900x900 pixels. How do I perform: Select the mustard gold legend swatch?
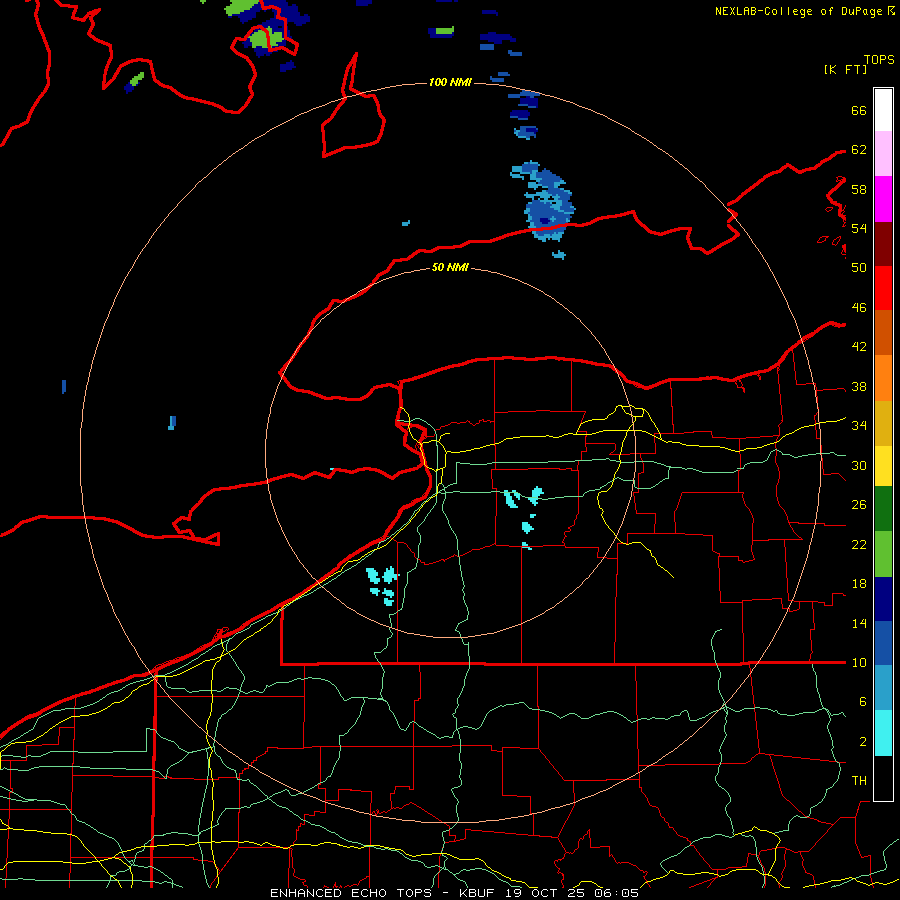coord(883,423)
